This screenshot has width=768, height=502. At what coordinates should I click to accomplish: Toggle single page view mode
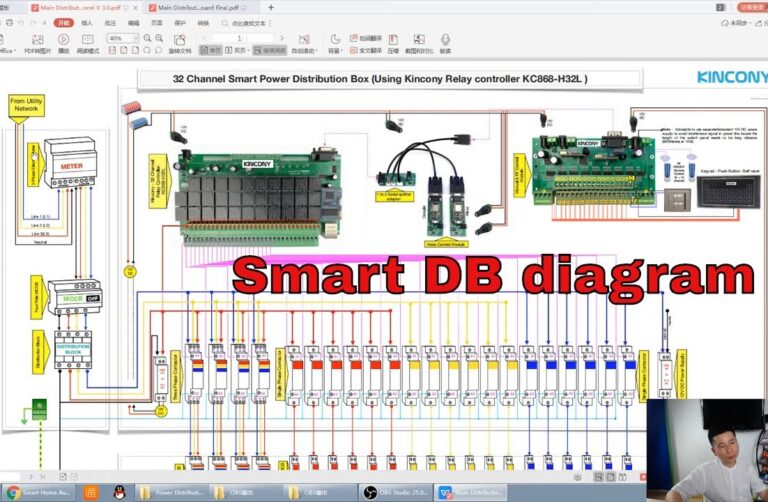coord(212,50)
